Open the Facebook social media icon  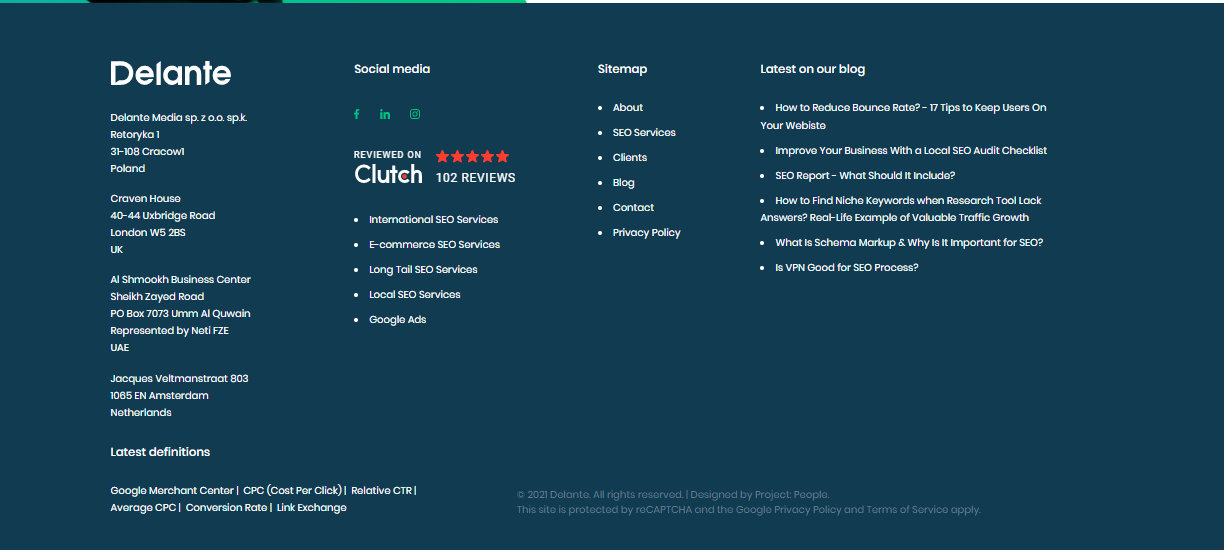coord(356,114)
